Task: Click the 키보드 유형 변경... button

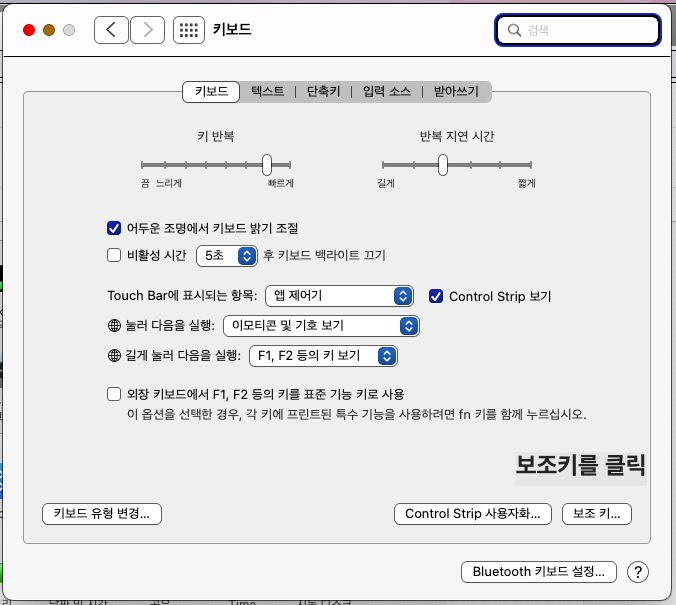Action: 102,514
